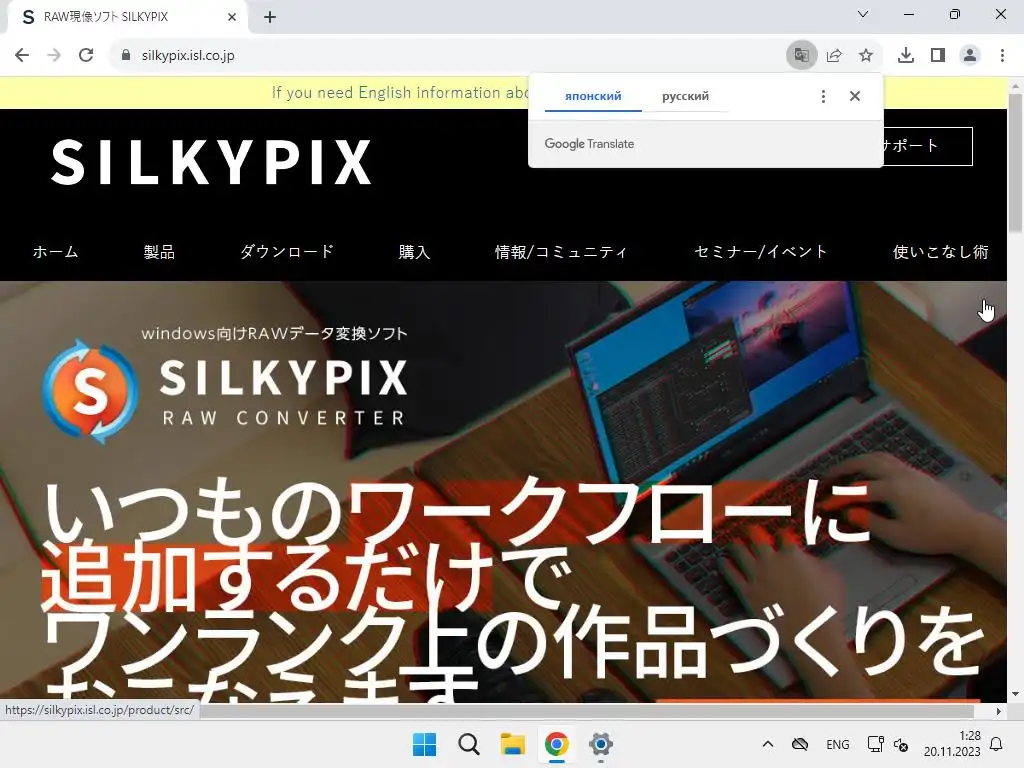Open the Windows Start menu
Screen dimensions: 1024x768
tap(424, 744)
